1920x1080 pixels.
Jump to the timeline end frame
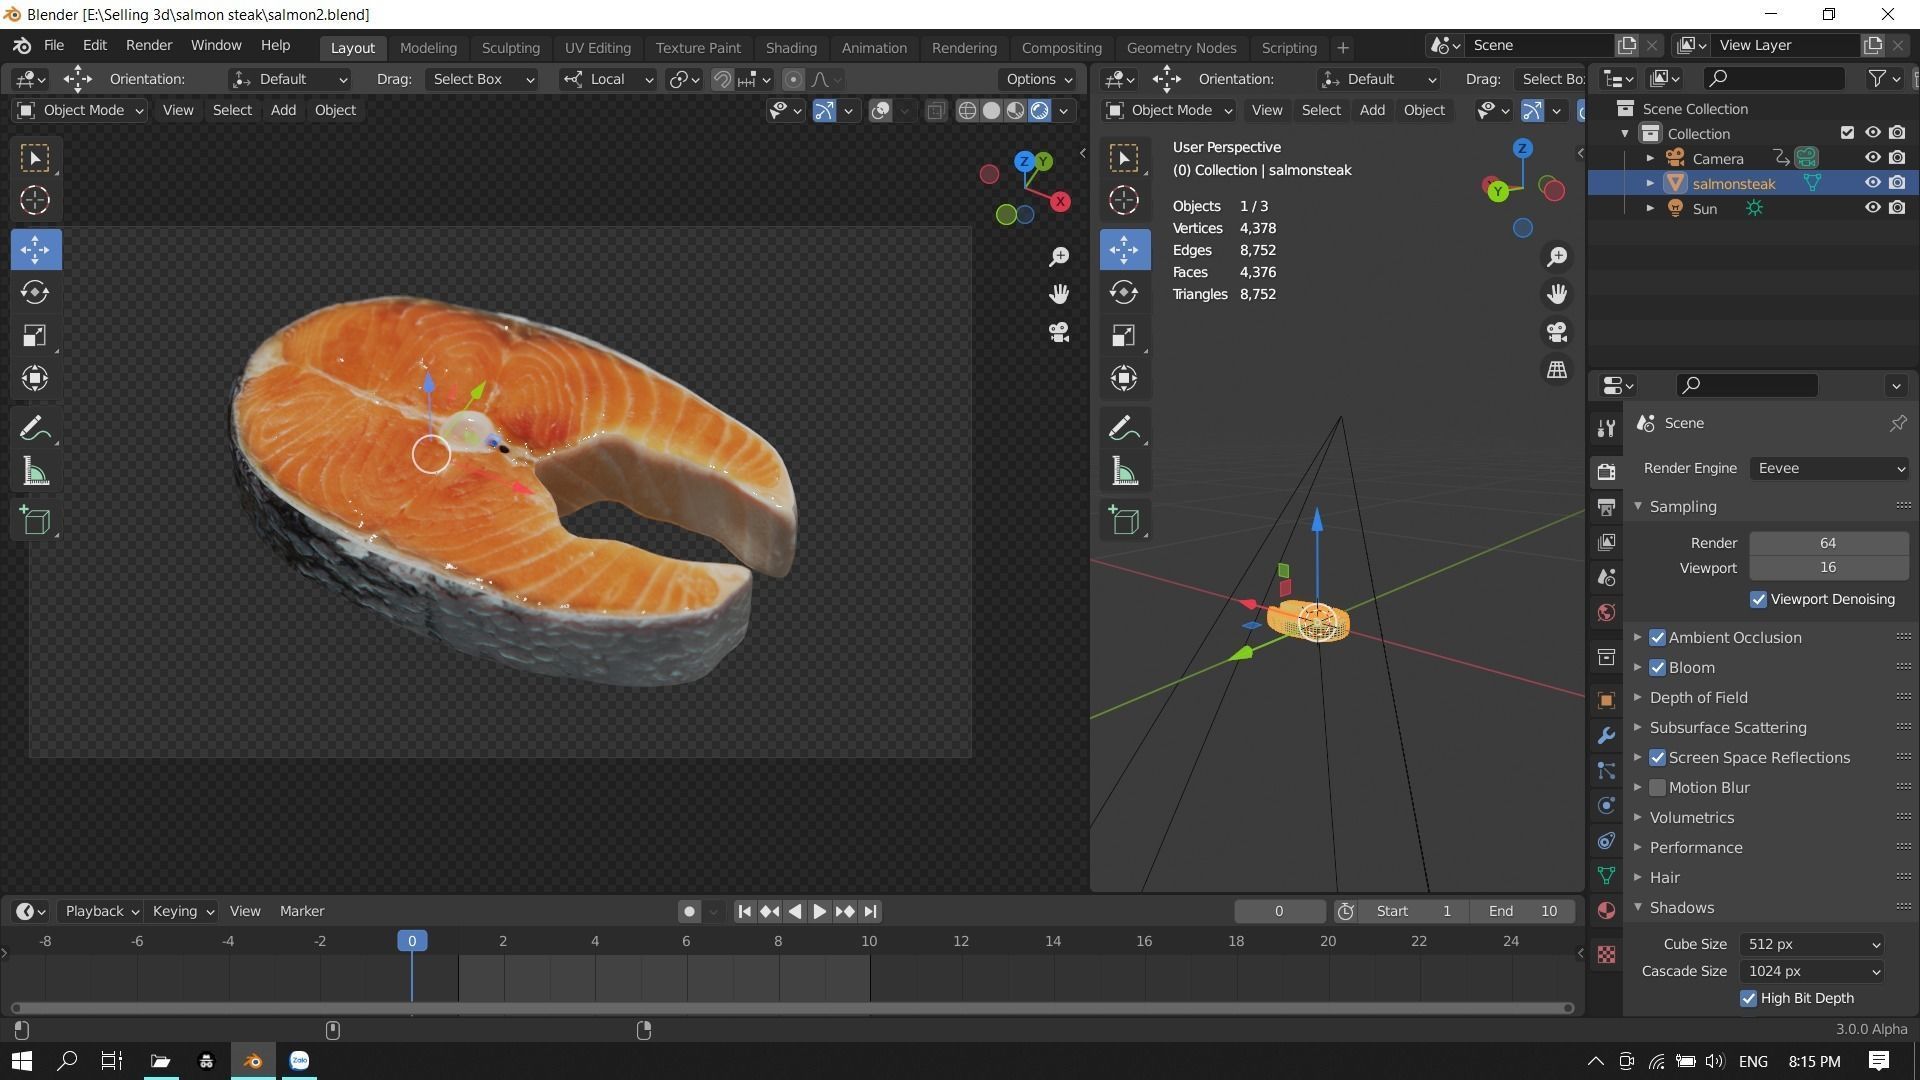[870, 912]
